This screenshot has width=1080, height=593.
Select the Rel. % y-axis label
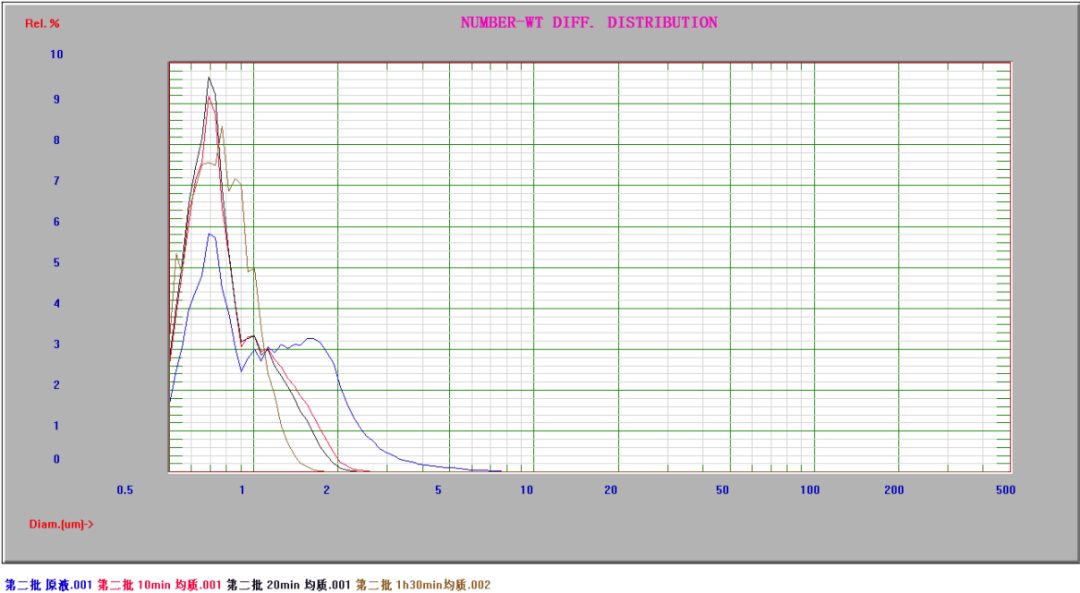click(43, 23)
